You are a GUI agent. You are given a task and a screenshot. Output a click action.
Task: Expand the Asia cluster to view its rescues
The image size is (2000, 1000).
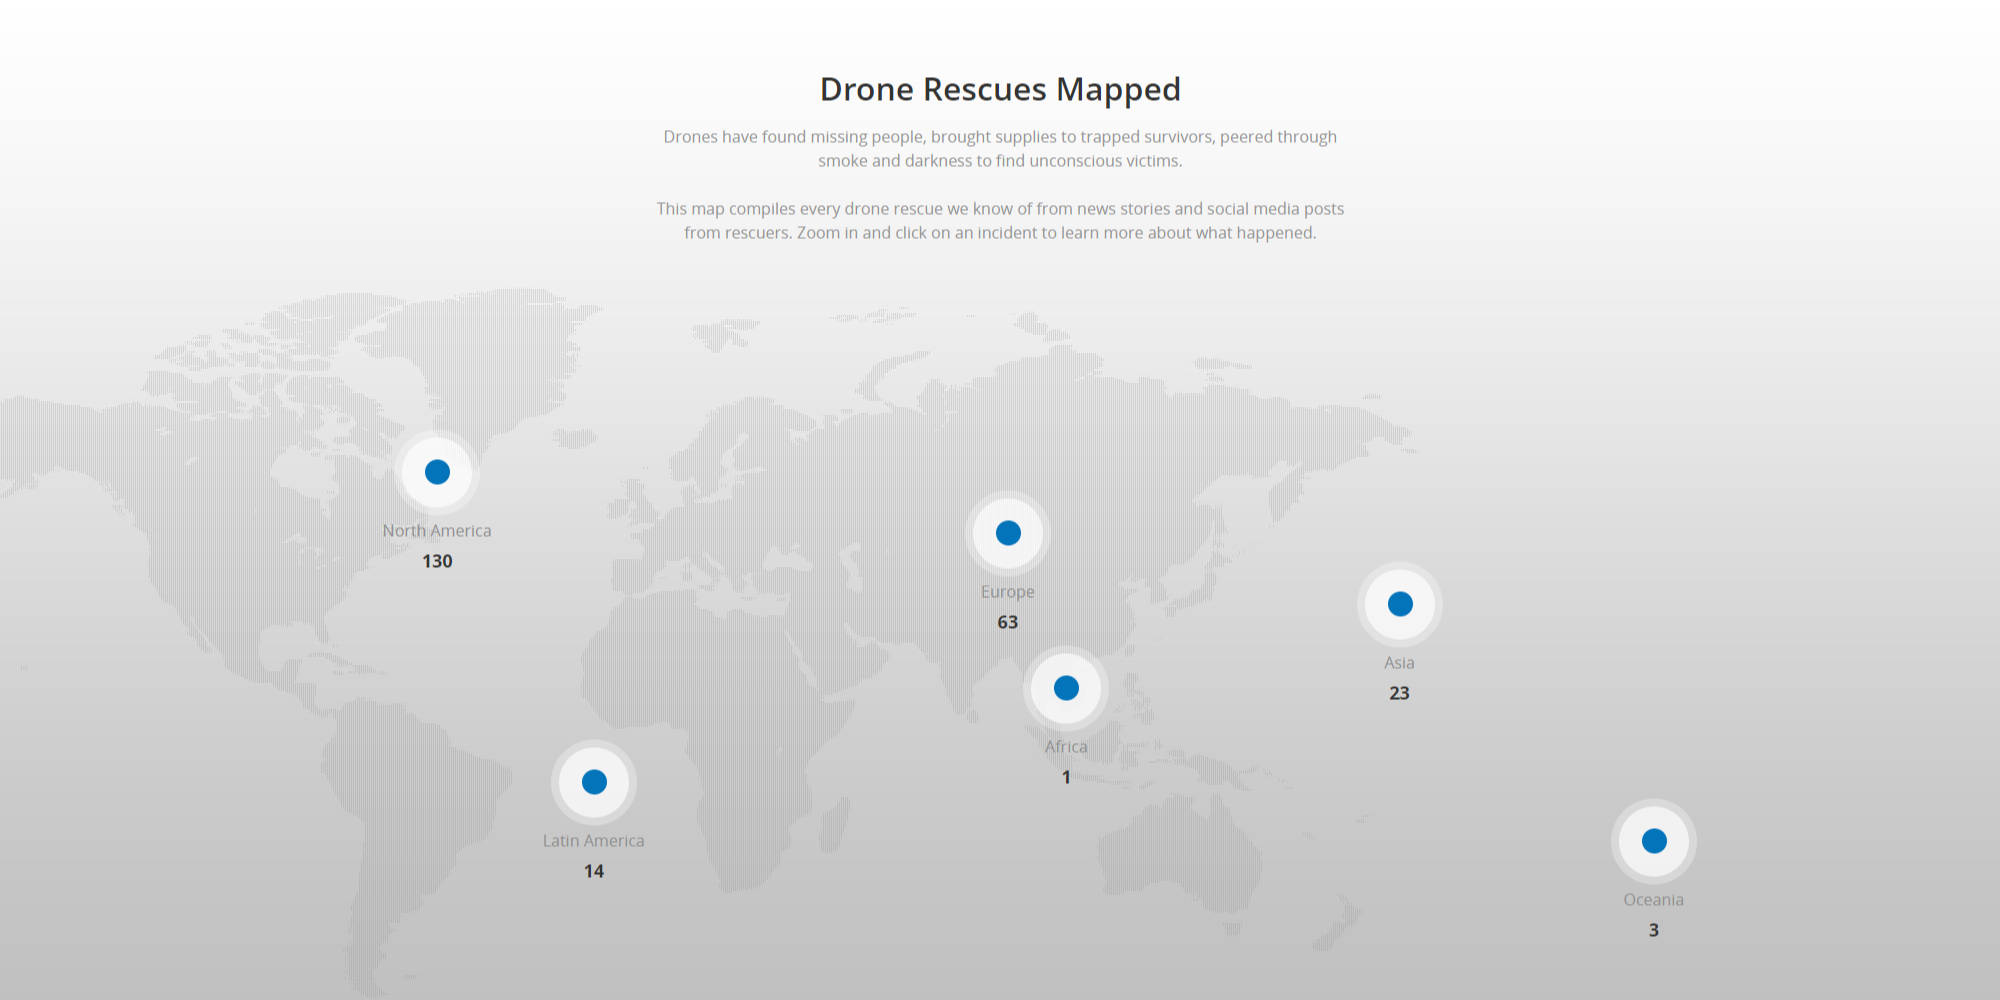pyautogui.click(x=1399, y=603)
